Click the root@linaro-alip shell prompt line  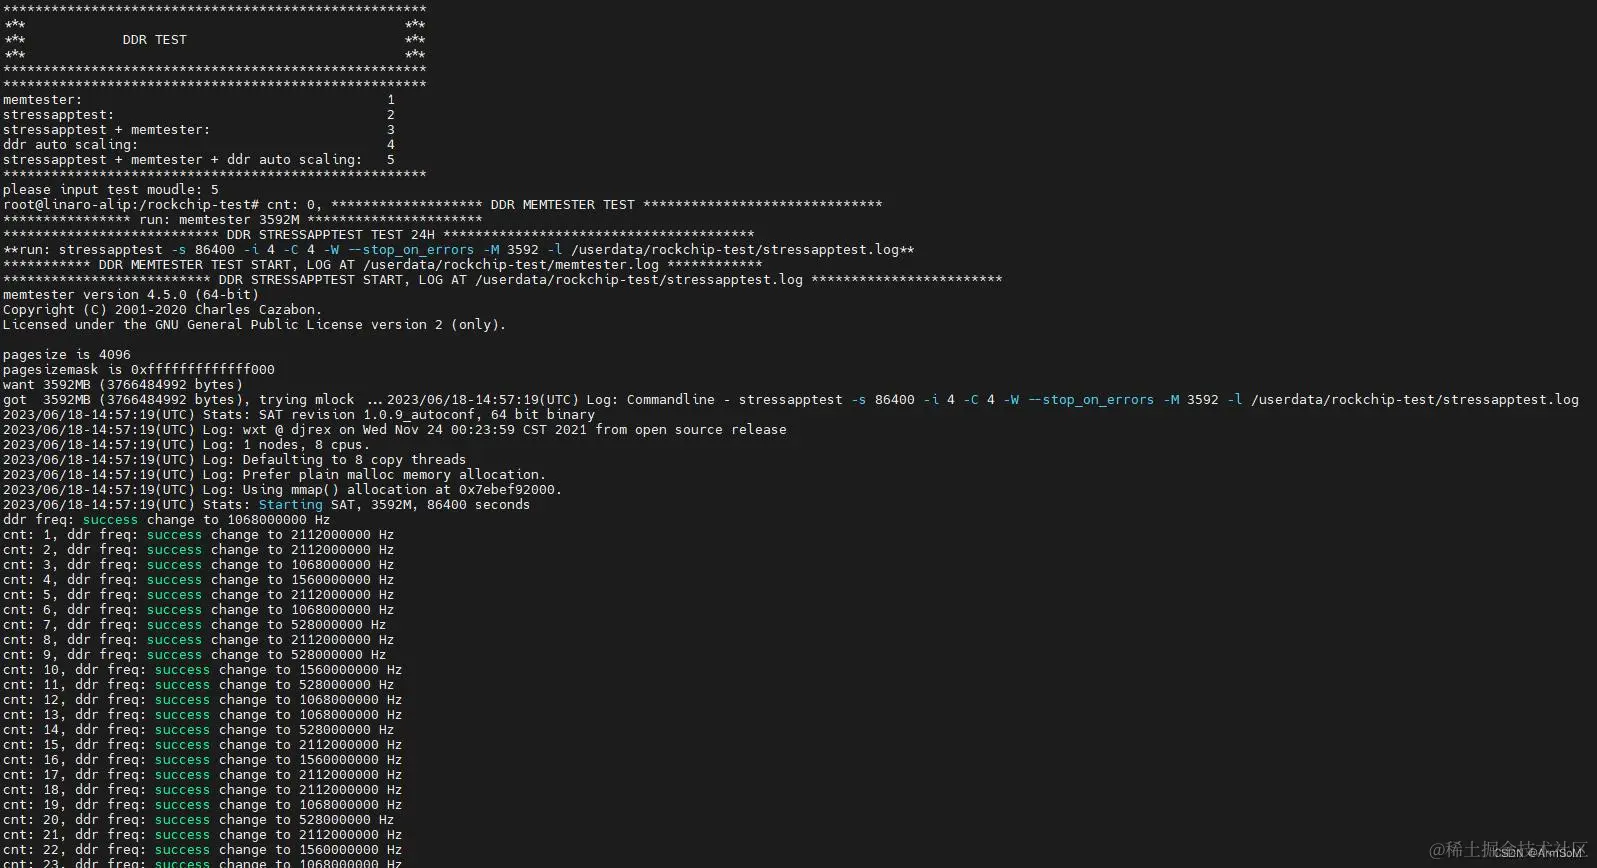(442, 205)
